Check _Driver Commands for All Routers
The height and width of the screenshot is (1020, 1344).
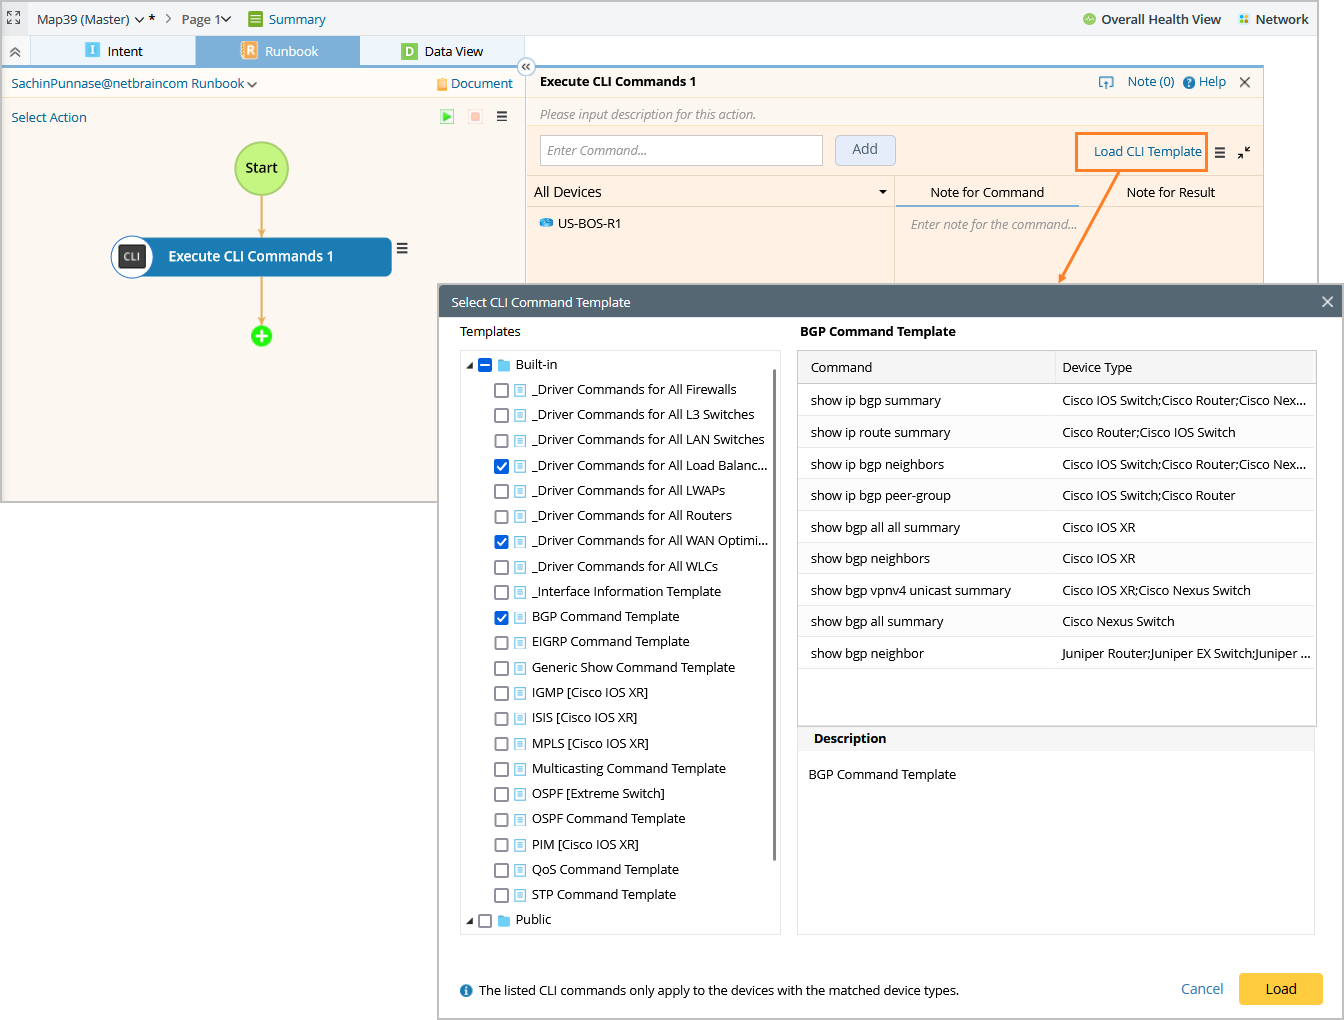tap(502, 516)
